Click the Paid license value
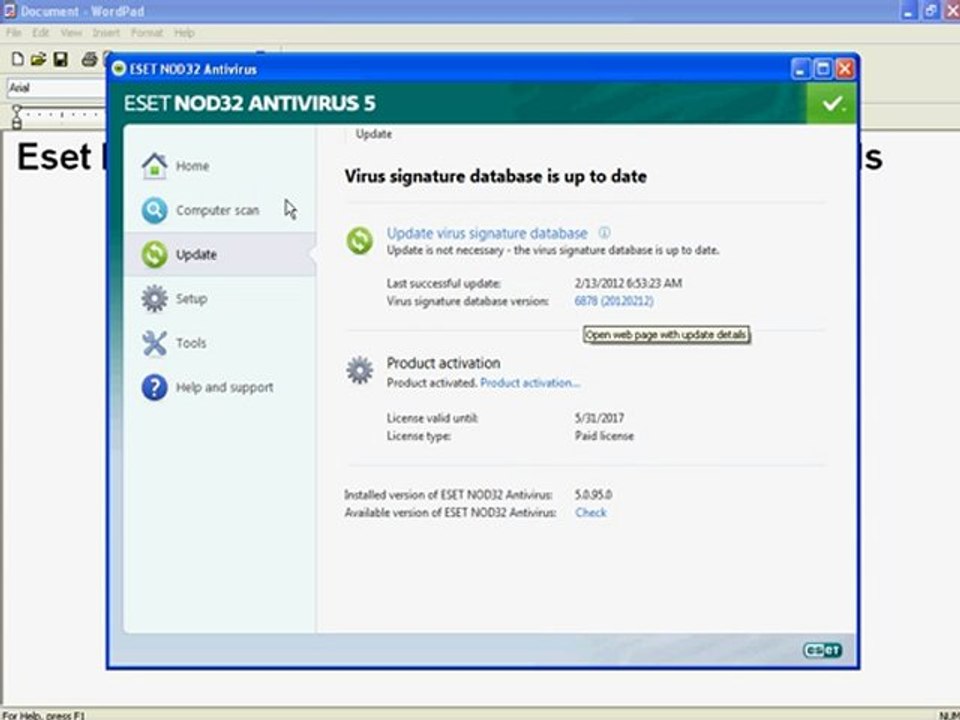Viewport: 960px width, 720px height. (x=604, y=436)
